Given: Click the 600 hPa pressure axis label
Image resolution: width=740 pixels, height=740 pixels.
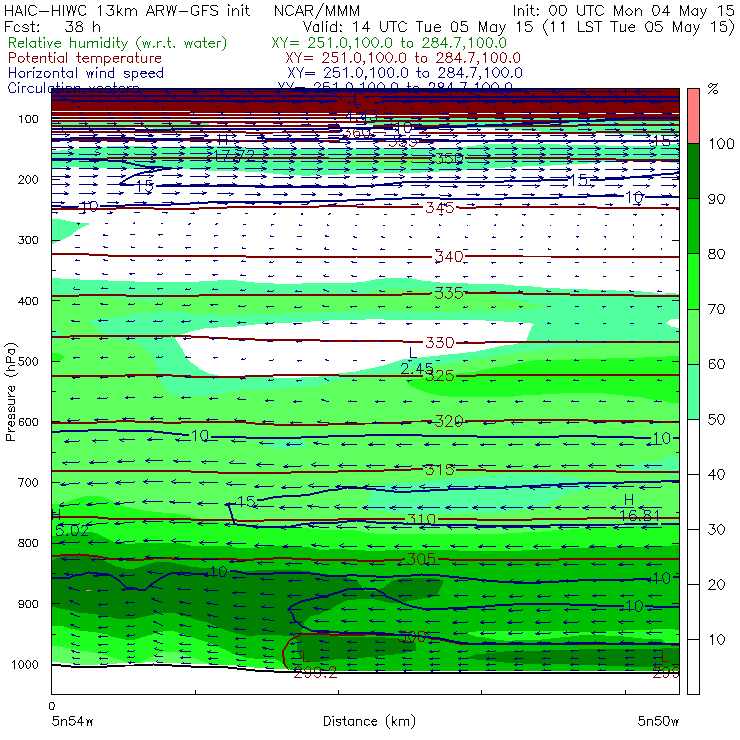Looking at the screenshot, I should tap(28, 421).
